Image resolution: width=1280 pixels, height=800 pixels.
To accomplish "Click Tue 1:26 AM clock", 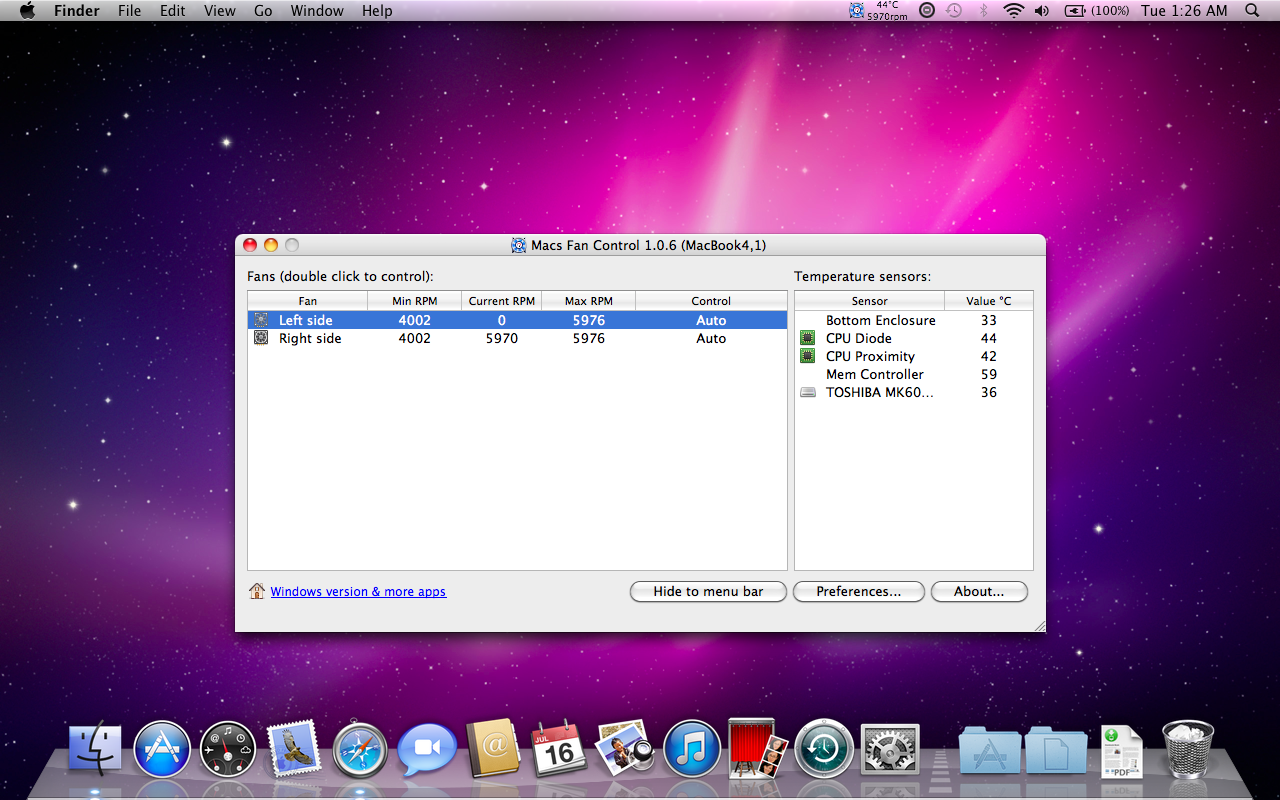I will (1184, 10).
